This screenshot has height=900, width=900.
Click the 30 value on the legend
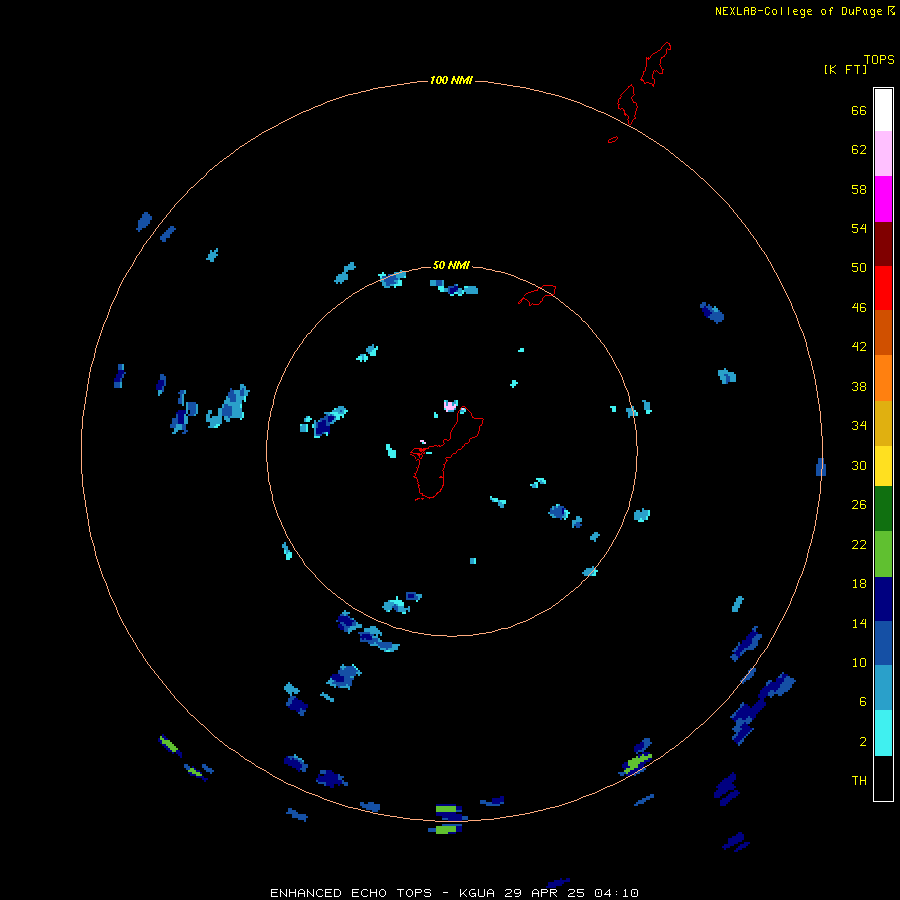[x=859, y=465]
